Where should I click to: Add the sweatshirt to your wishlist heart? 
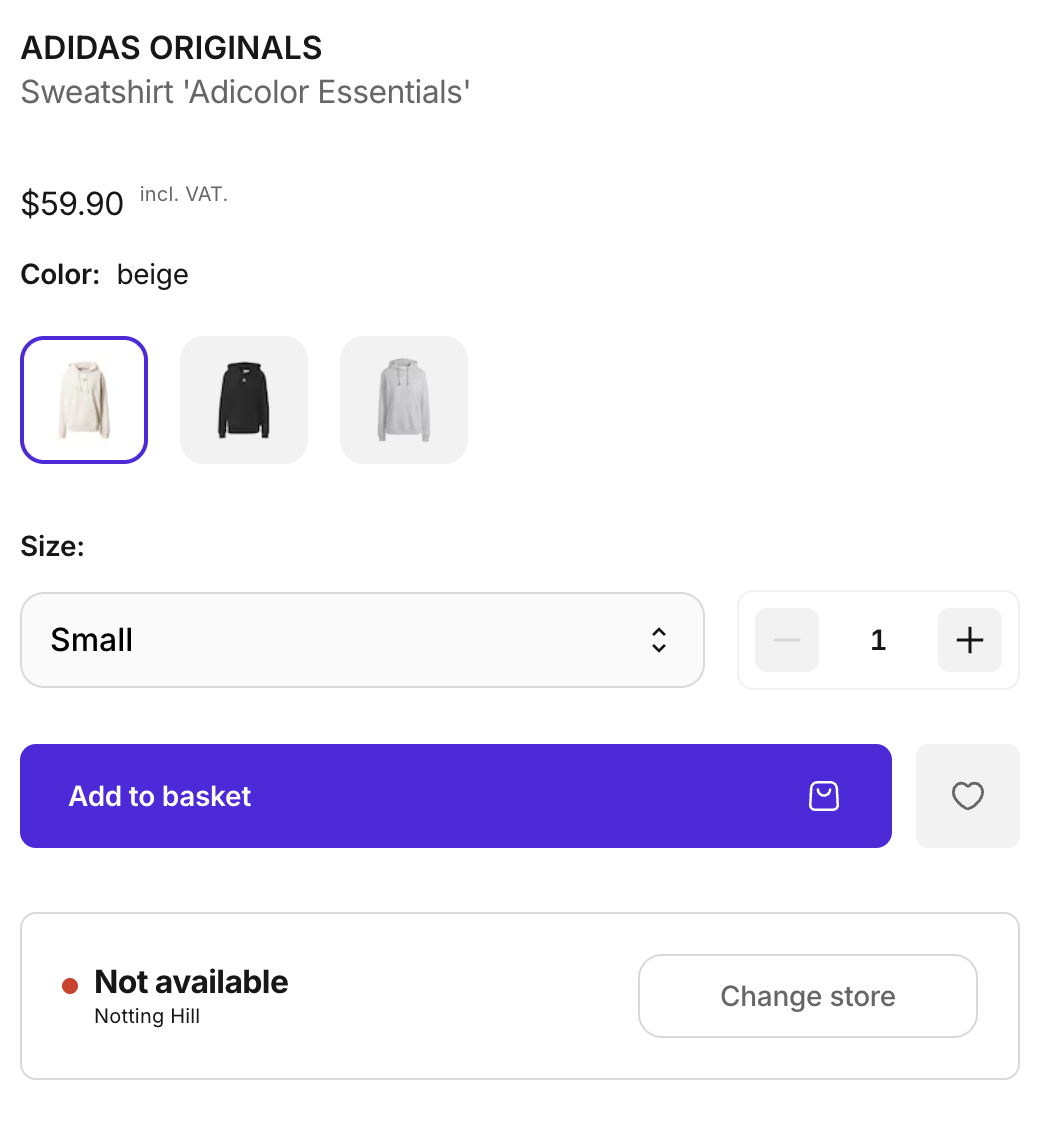point(967,796)
